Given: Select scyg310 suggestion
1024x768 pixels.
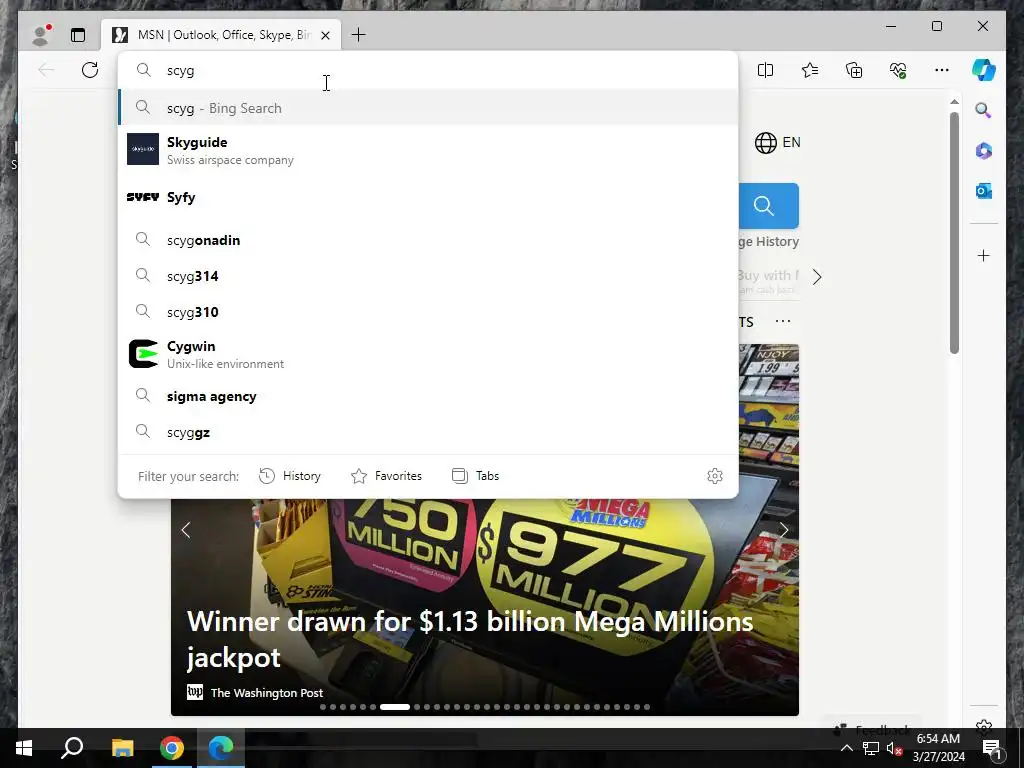Looking at the screenshot, I should click(428, 312).
